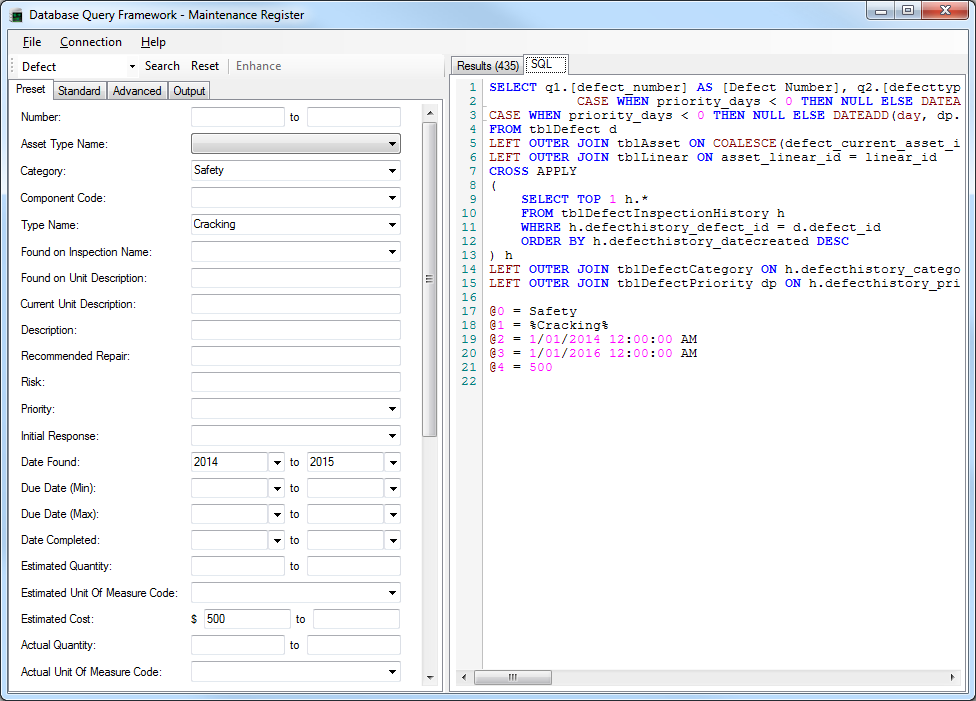
Task: Switch to the Results (435) tab
Action: (x=487, y=66)
